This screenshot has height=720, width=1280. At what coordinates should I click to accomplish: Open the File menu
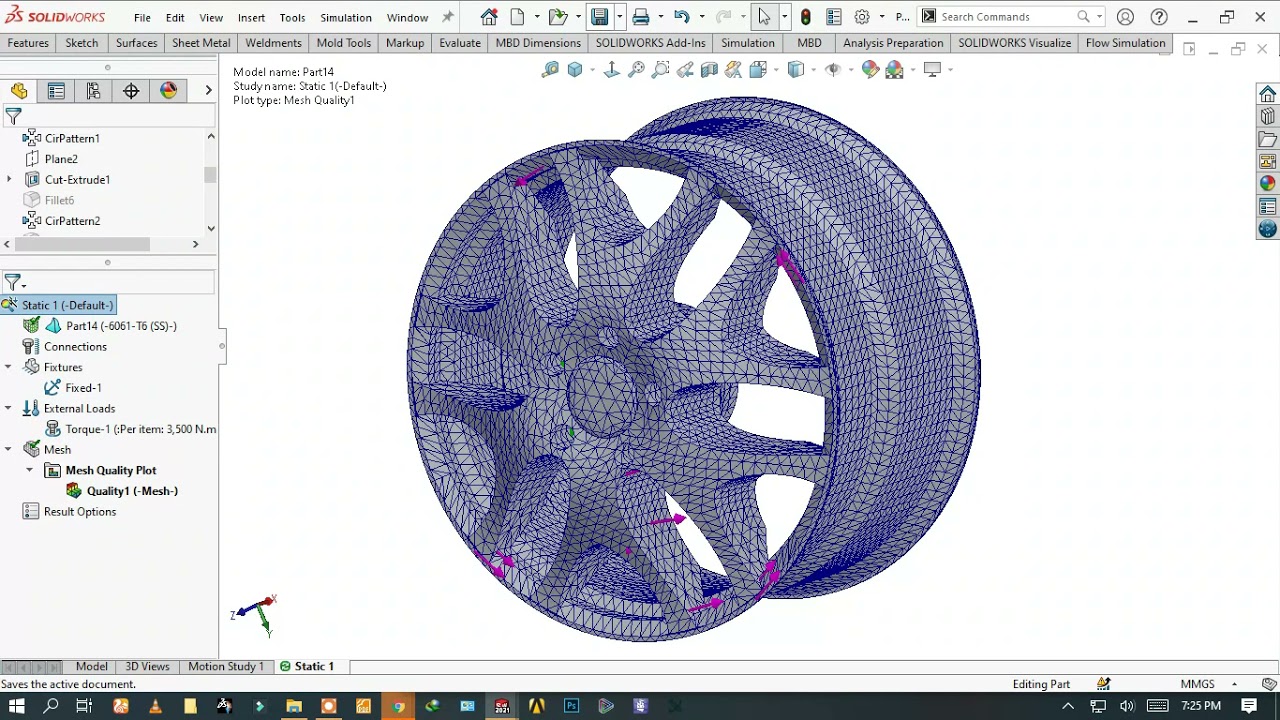point(142,17)
